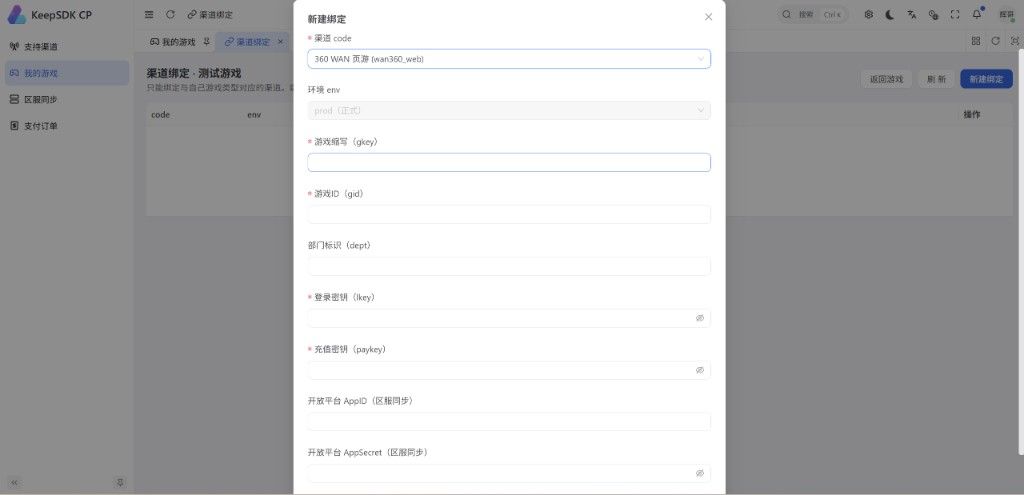This screenshot has width=1024, height=495.
Task: Open the tab bar grid icon
Action: pyautogui.click(x=976, y=40)
